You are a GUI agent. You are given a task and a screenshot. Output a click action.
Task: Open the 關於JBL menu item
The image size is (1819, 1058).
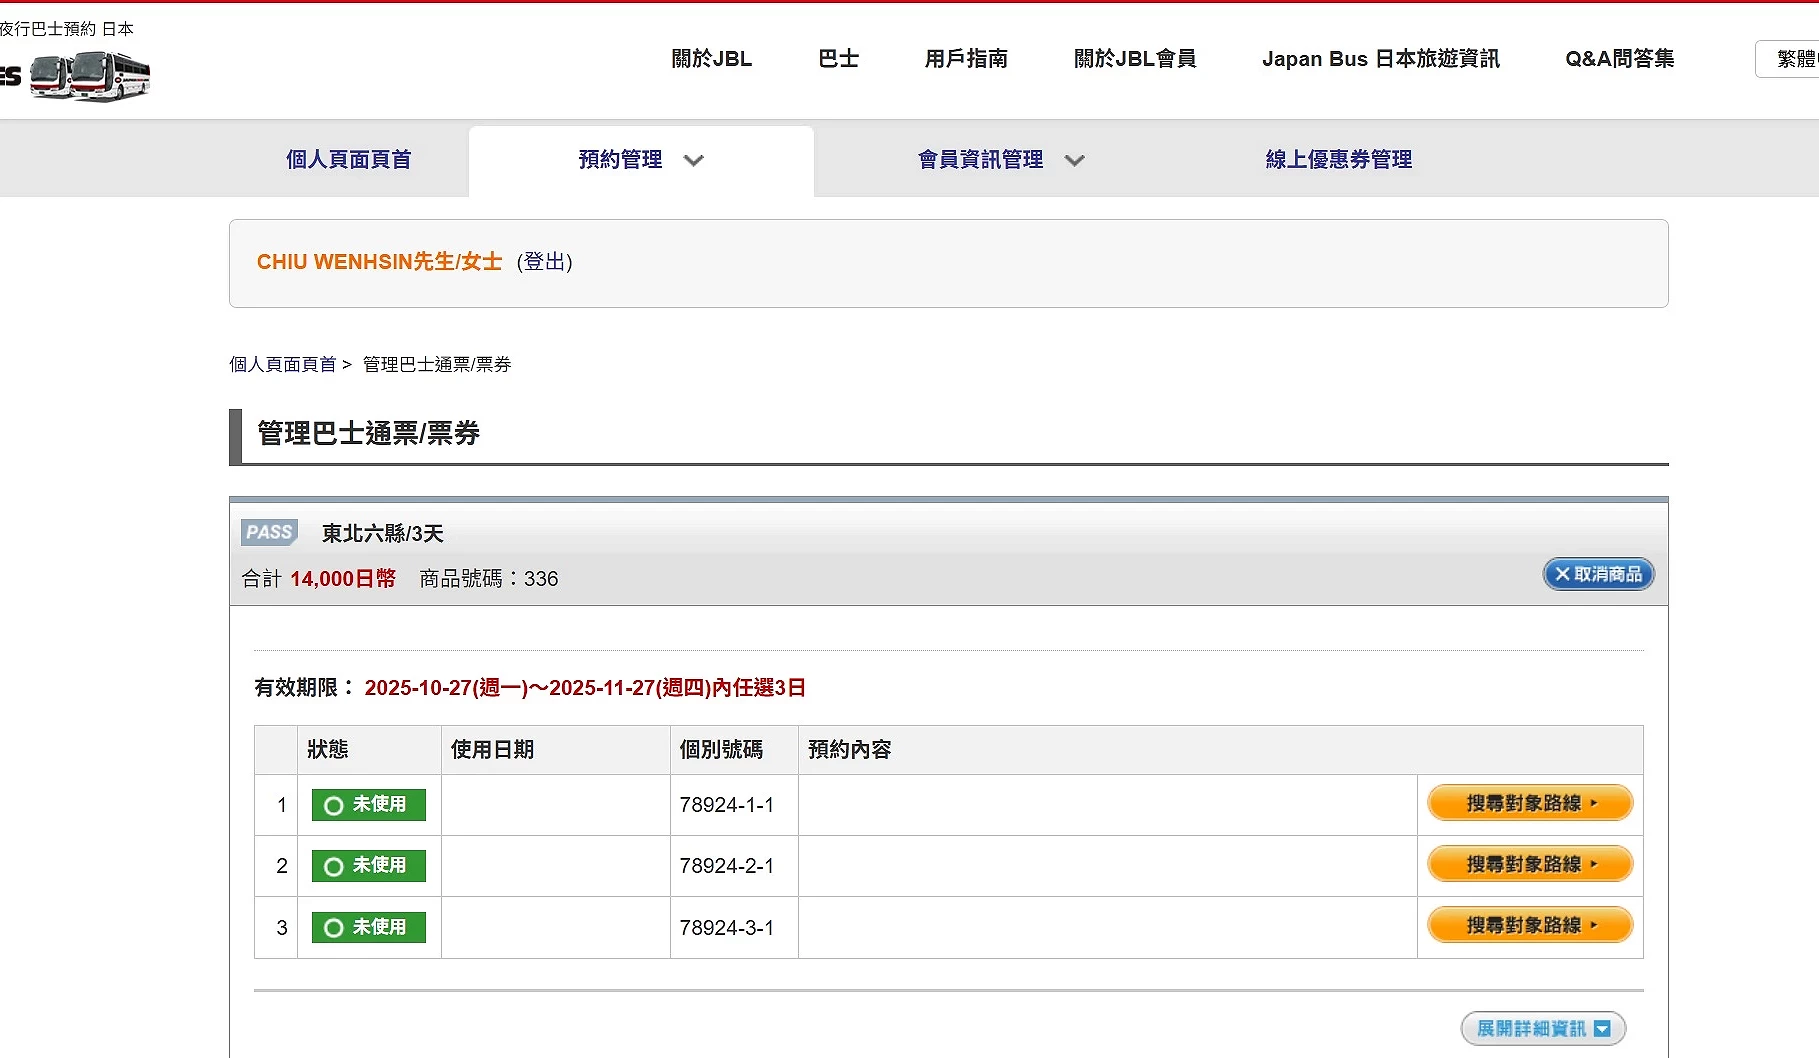tap(711, 59)
